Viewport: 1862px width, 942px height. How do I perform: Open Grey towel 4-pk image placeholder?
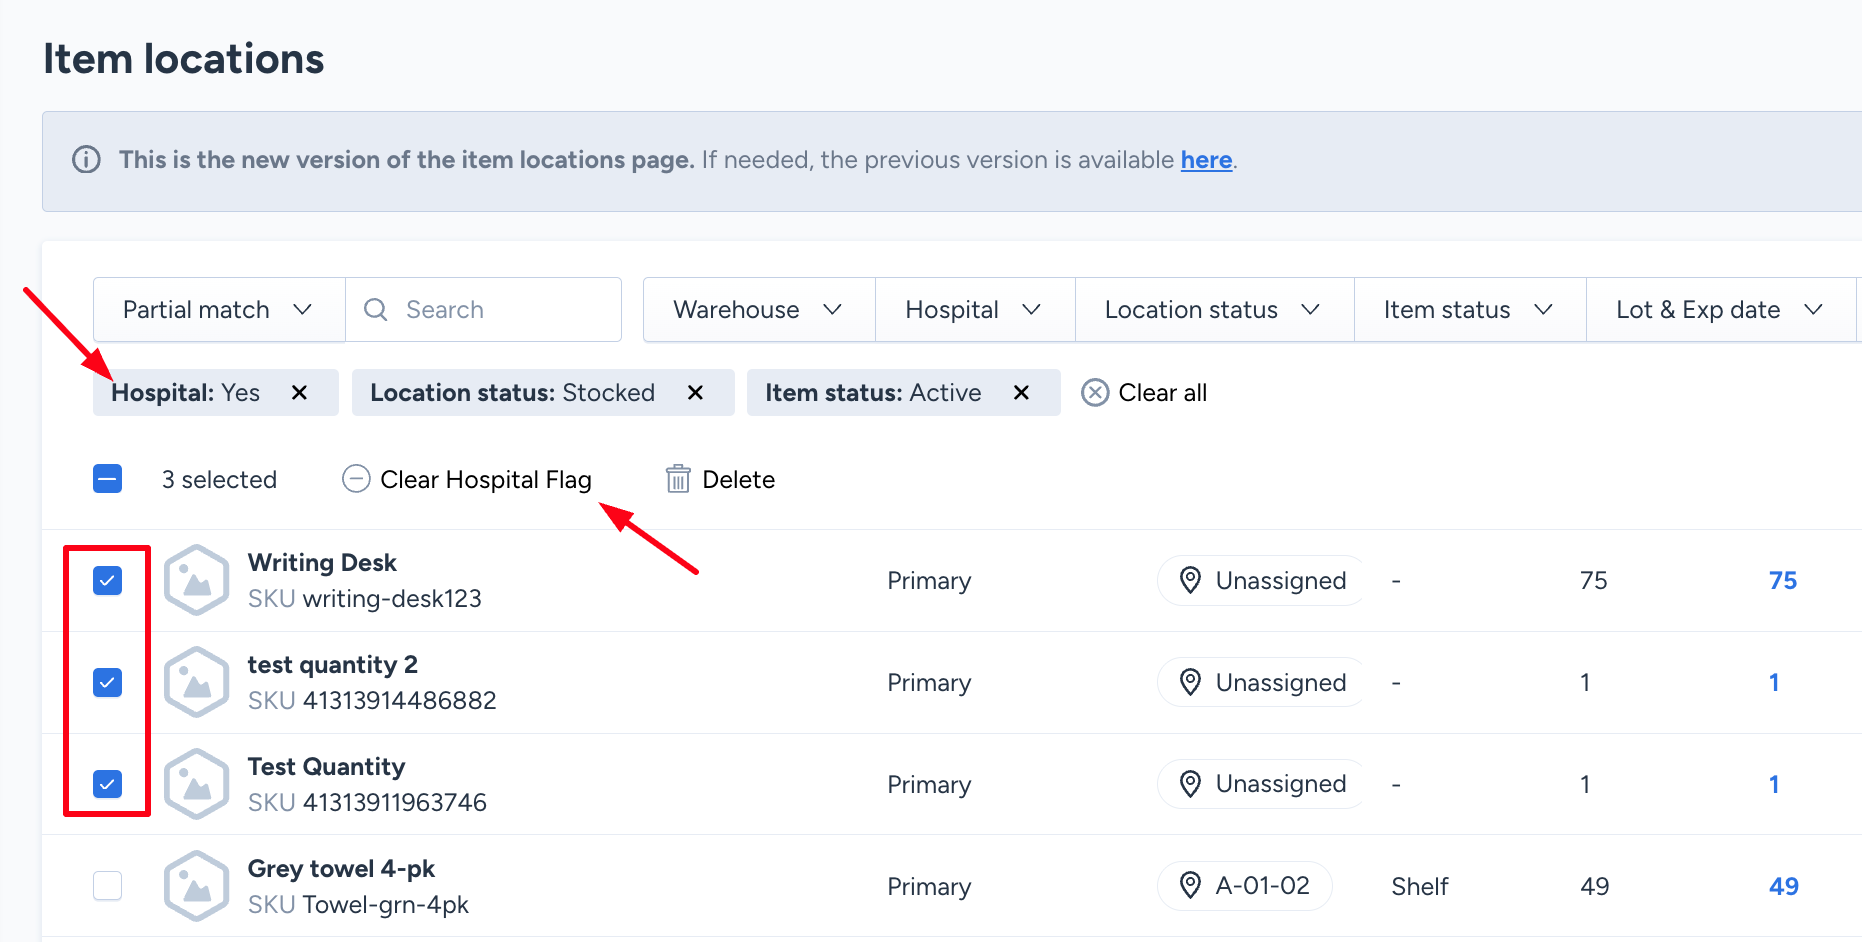197,887
